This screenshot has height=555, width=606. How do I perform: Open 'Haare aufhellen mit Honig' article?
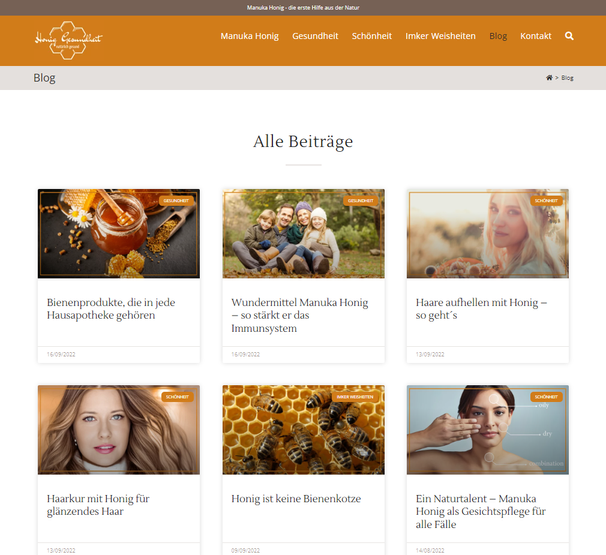[x=481, y=308]
